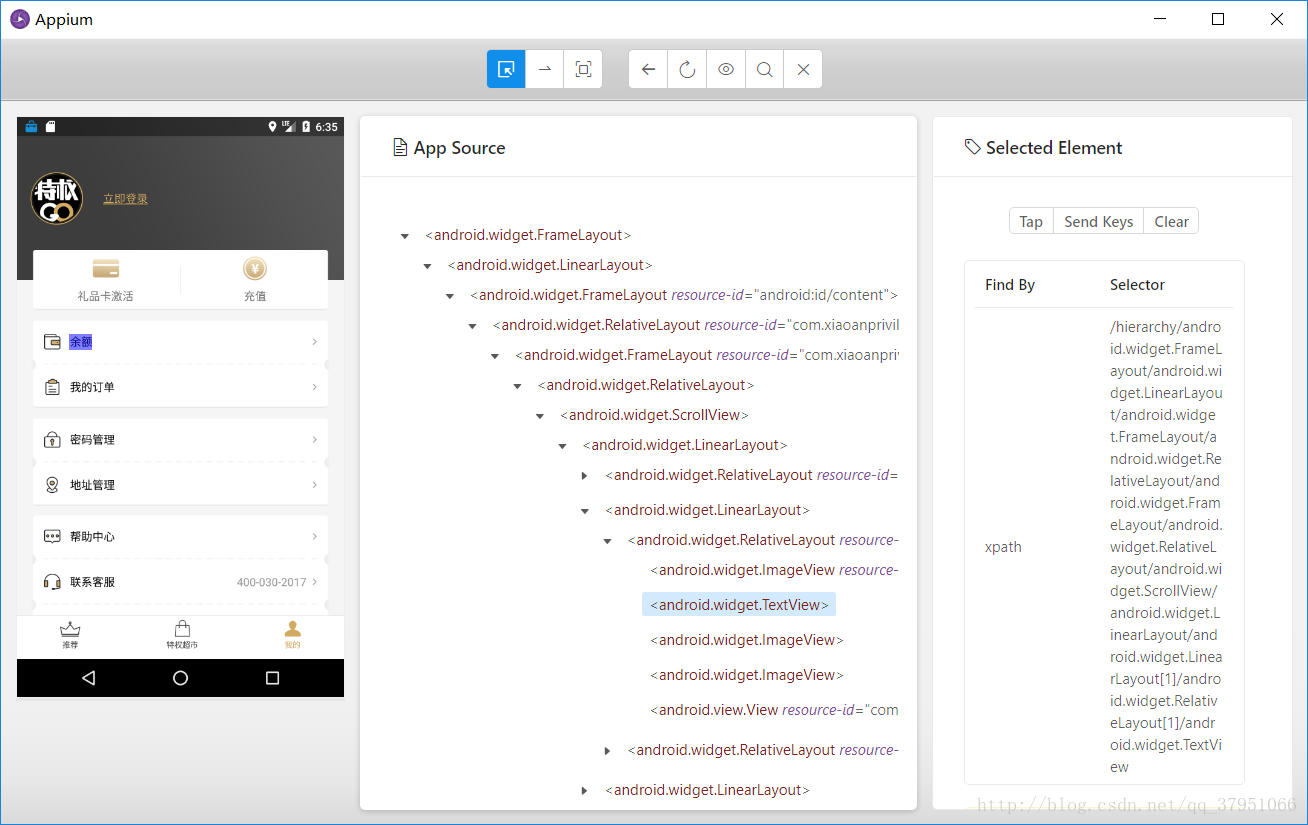Tap the location pin icon for 地址管理
The width and height of the screenshot is (1308, 825).
point(52,485)
